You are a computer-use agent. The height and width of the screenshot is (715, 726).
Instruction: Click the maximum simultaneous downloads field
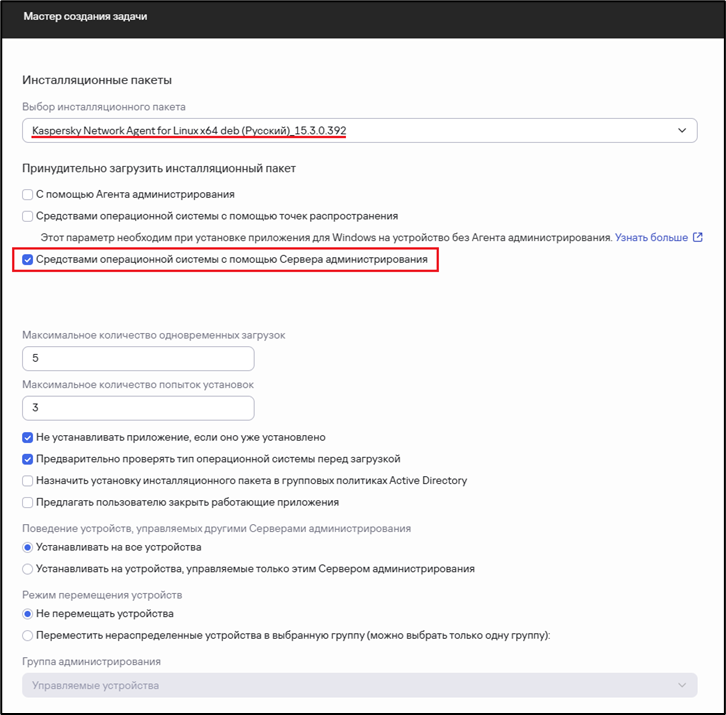(138, 358)
